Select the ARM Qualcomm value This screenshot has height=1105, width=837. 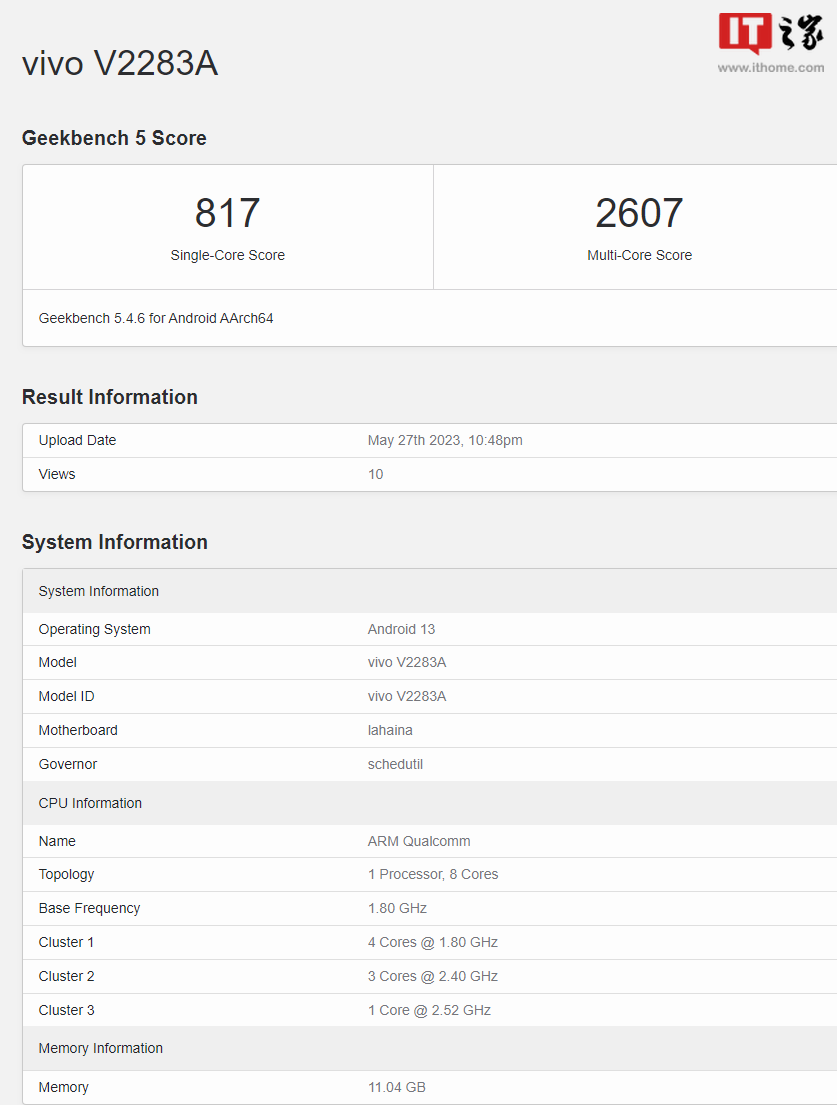point(419,841)
